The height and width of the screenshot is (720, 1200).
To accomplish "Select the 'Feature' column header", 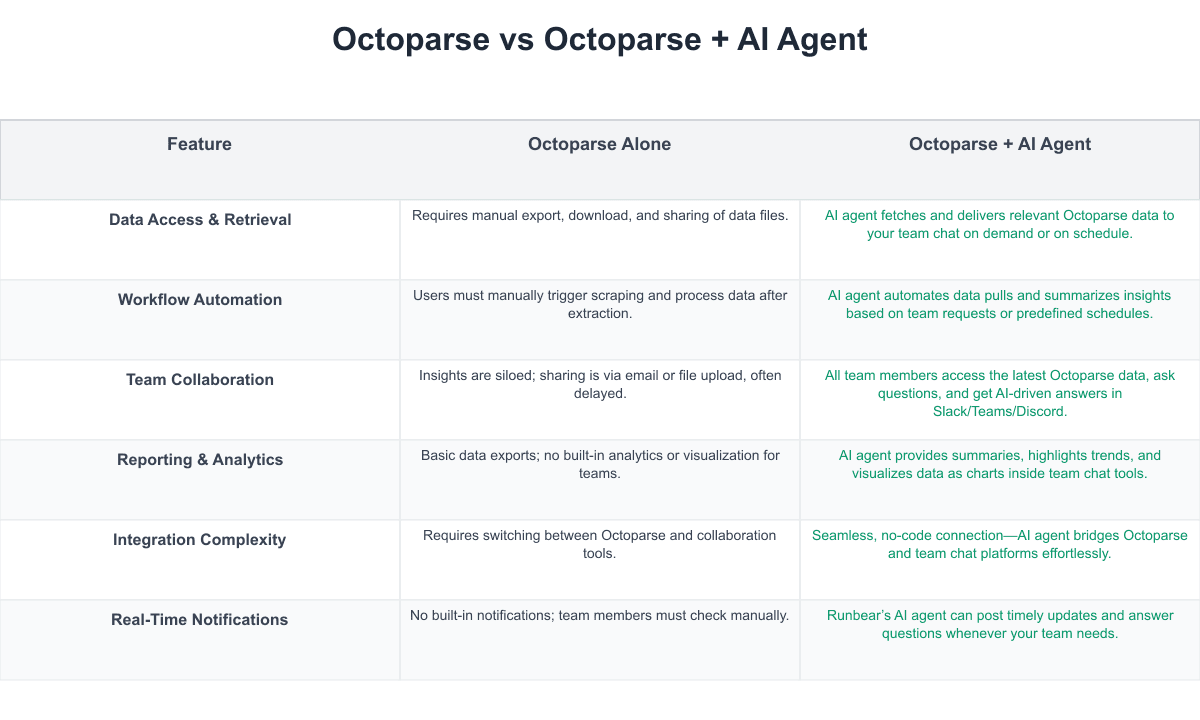I will (x=199, y=144).
